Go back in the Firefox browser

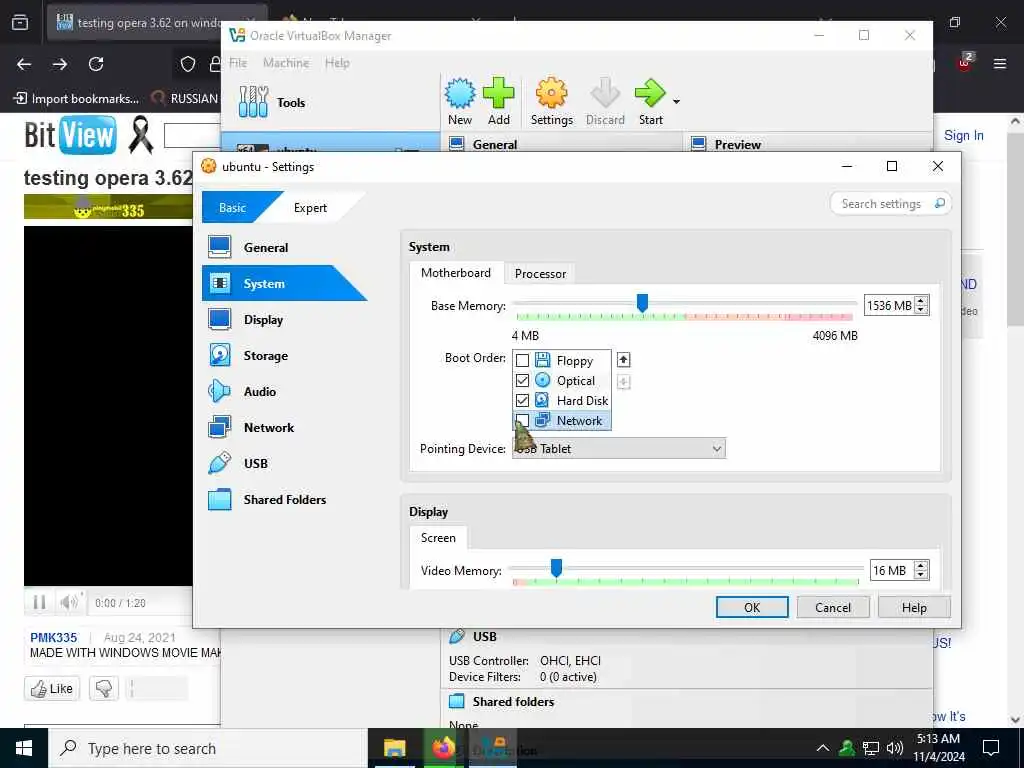click(x=24, y=64)
